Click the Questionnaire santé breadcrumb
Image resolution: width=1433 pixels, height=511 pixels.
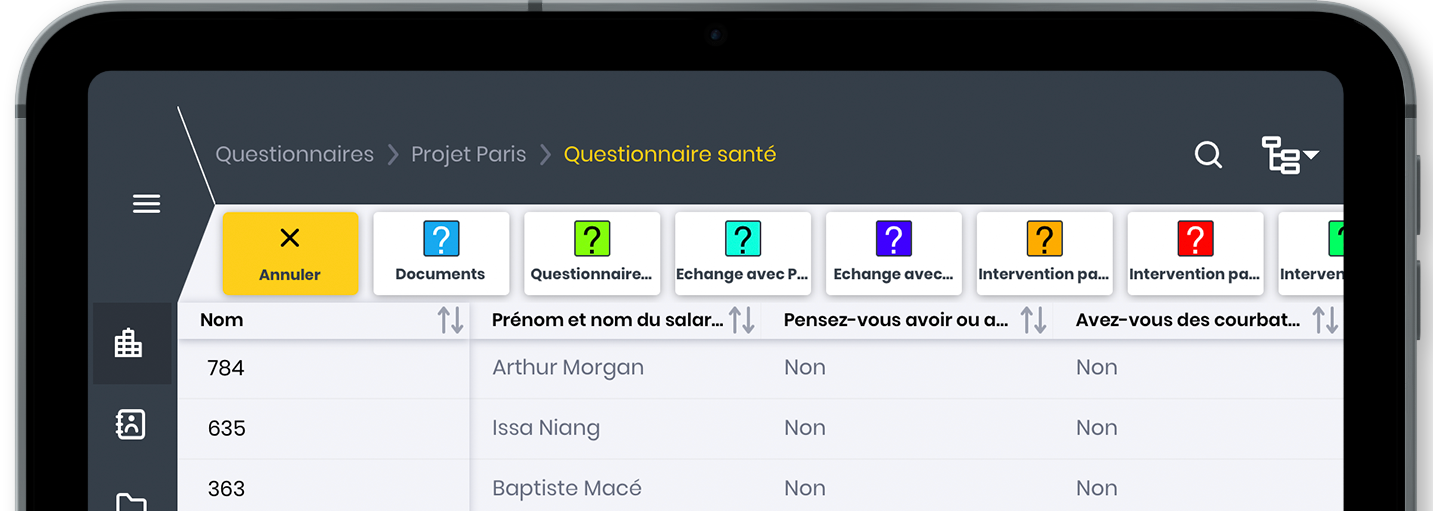tap(670, 155)
